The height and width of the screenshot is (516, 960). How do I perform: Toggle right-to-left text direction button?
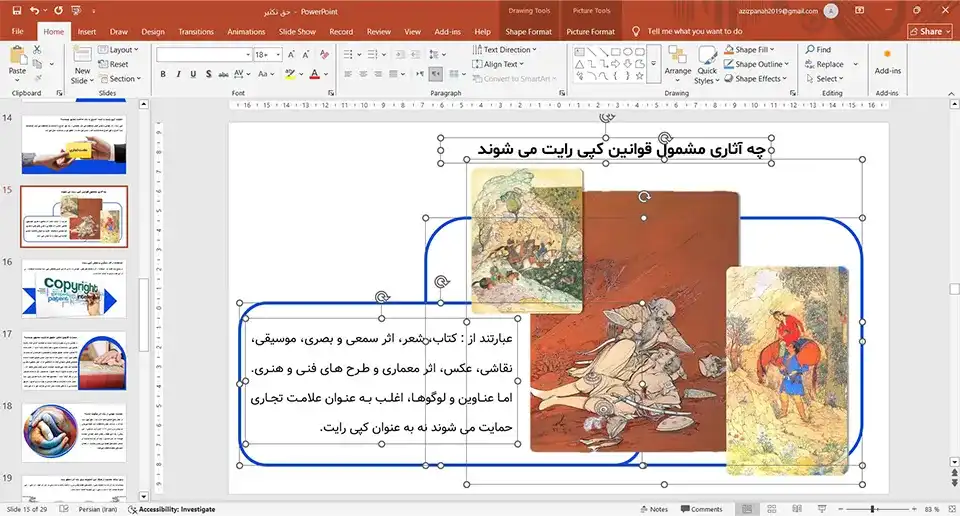pos(435,74)
